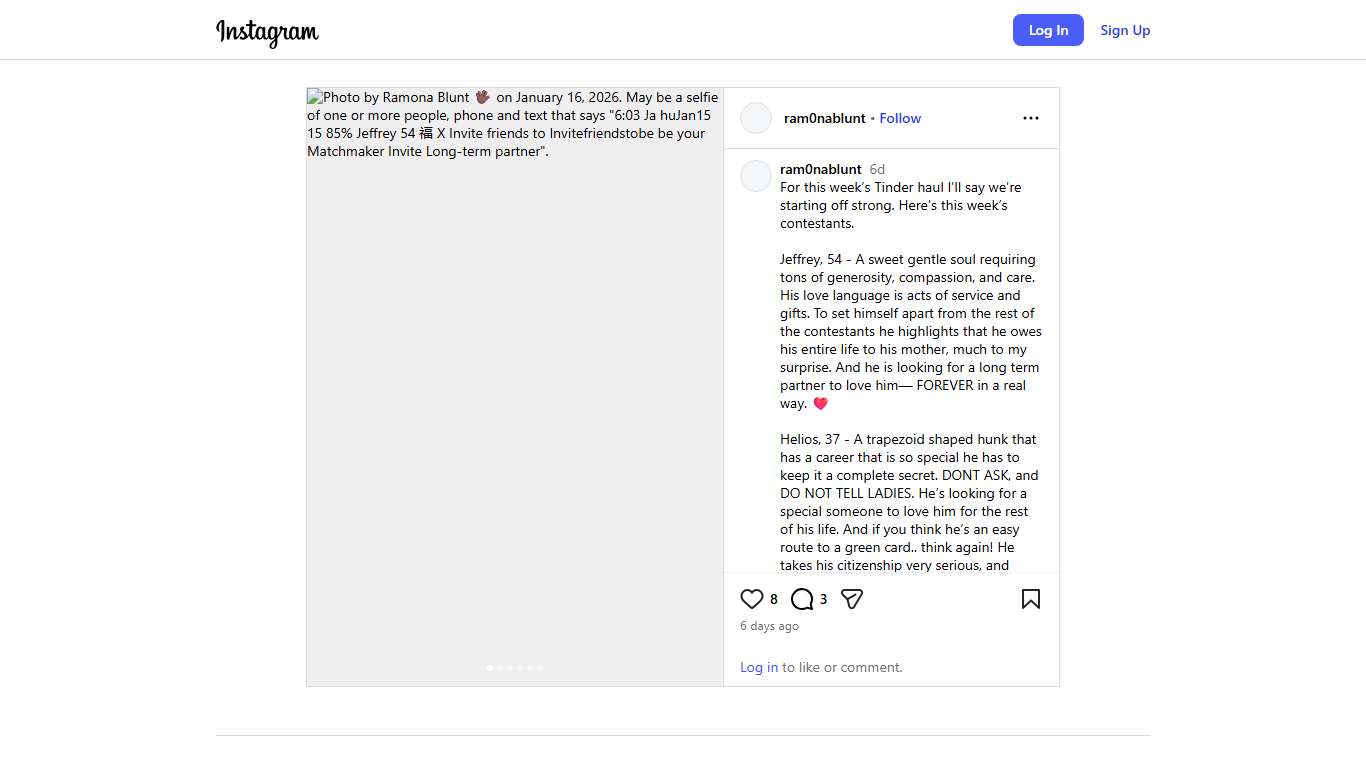The width and height of the screenshot is (1366, 768).
Task: Click the Instagram logo
Action: (x=267, y=32)
